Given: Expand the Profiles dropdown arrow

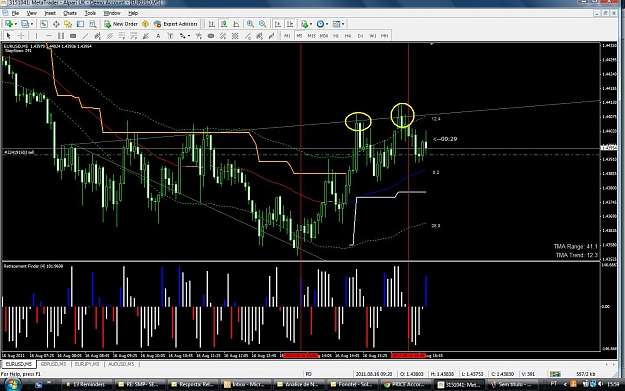Looking at the screenshot, I should [x=32, y=24].
